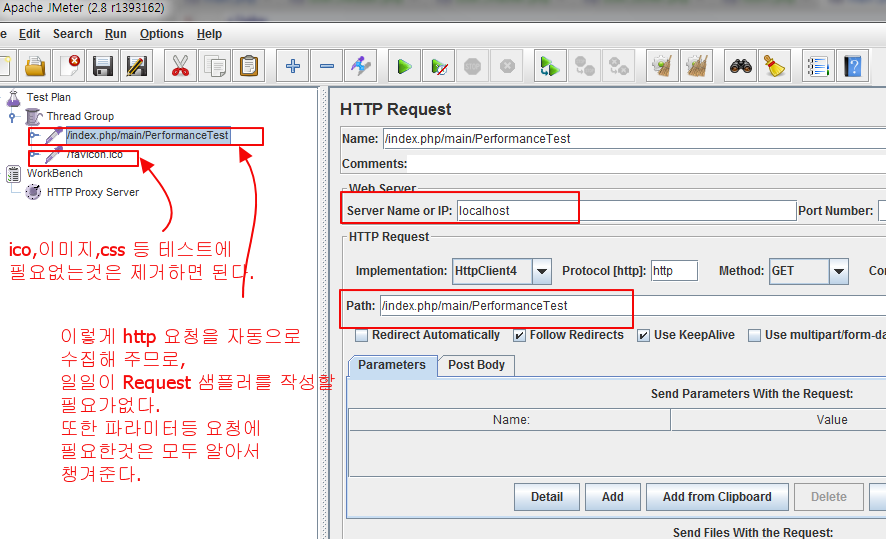The height and width of the screenshot is (539, 886).
Task: Click the Name input field
Action: [634, 139]
